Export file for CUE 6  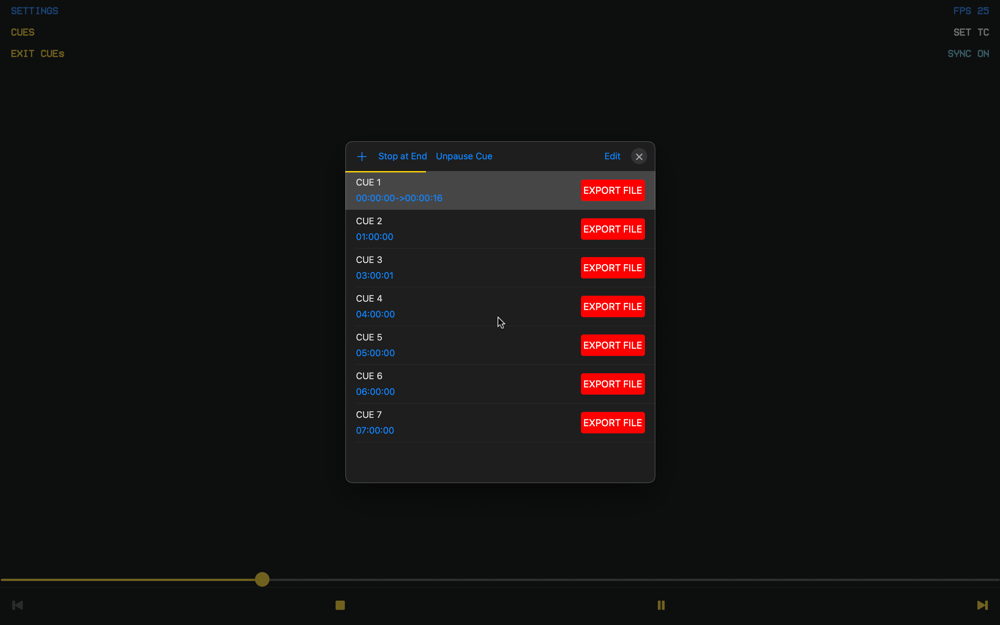point(612,384)
